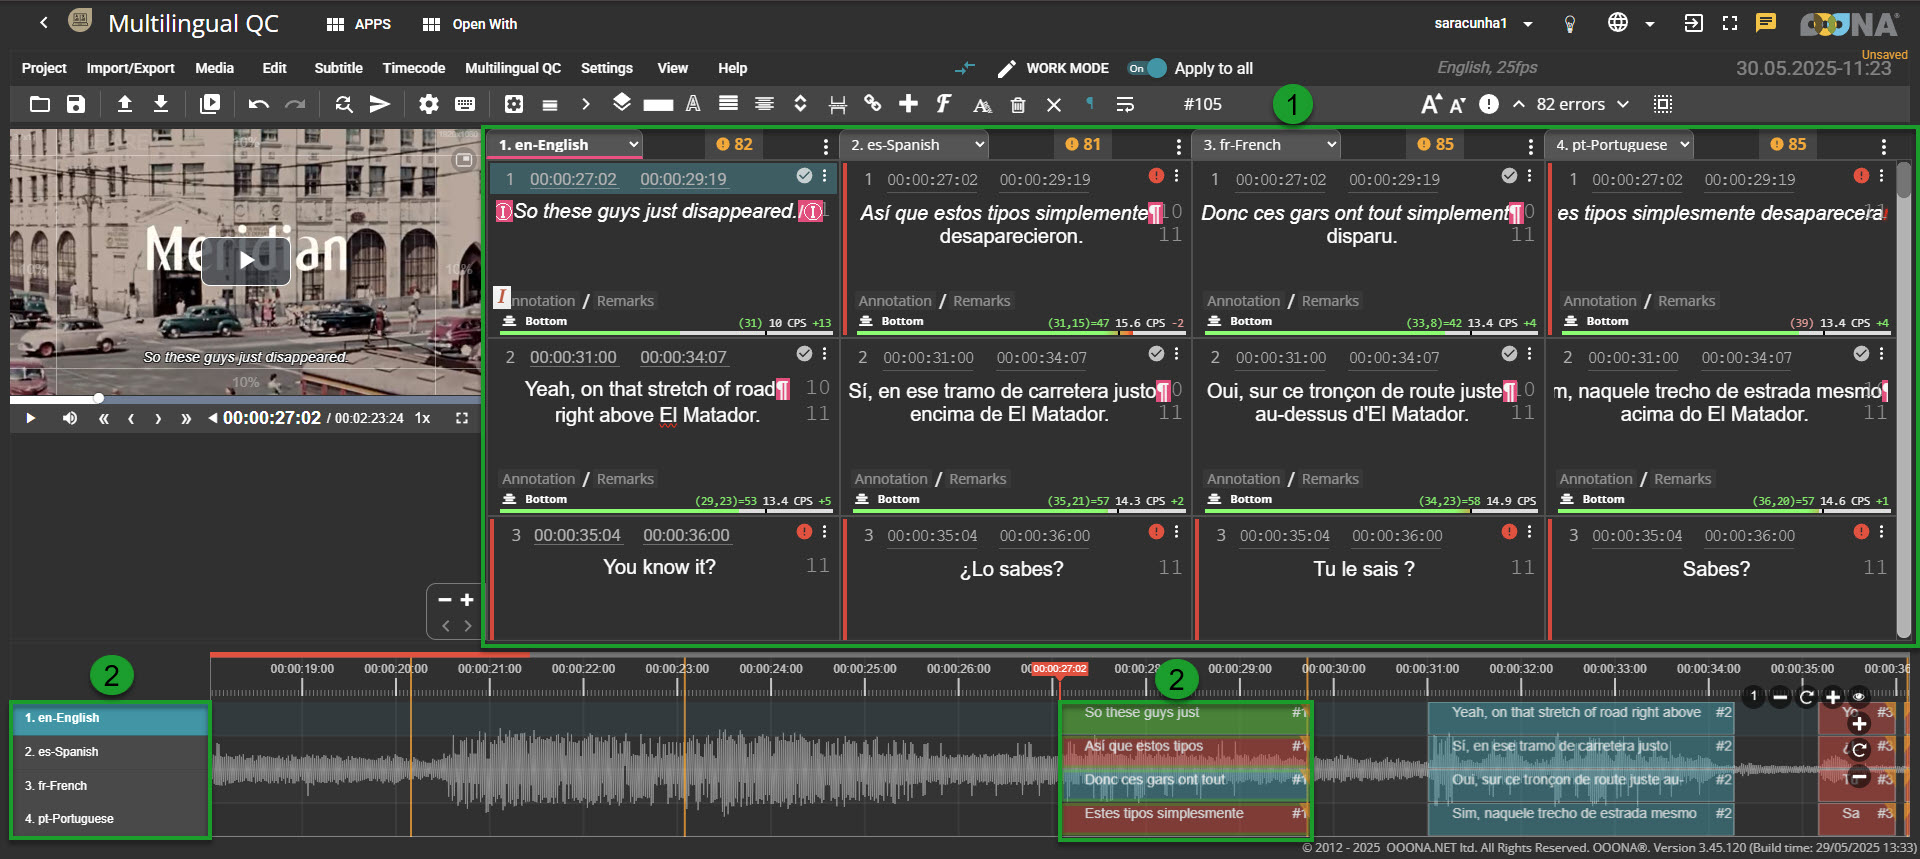
Task: Open the keyboard shortcuts icon
Action: click(x=465, y=104)
